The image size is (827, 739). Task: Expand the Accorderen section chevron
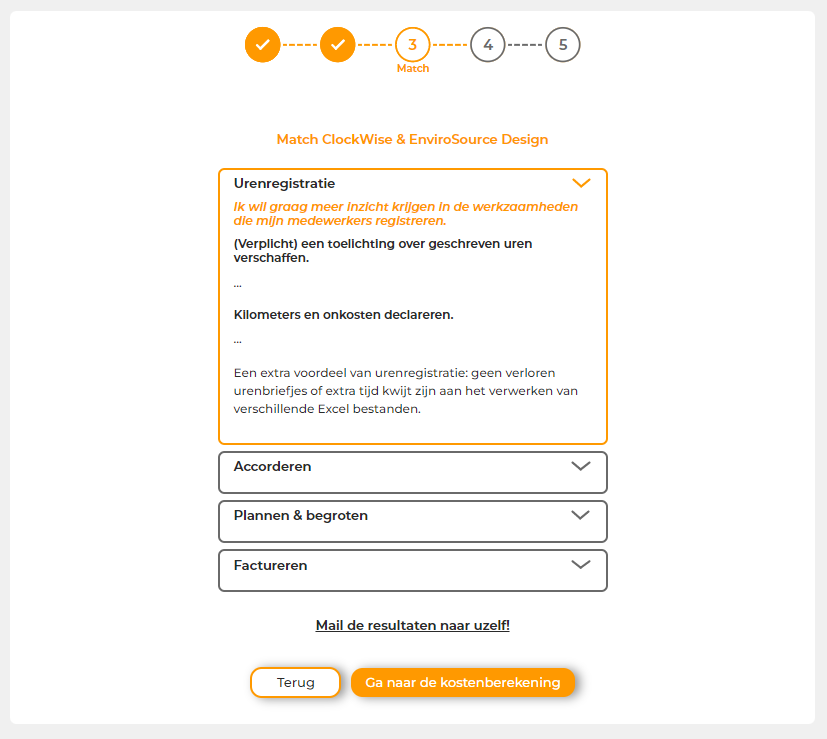581,466
